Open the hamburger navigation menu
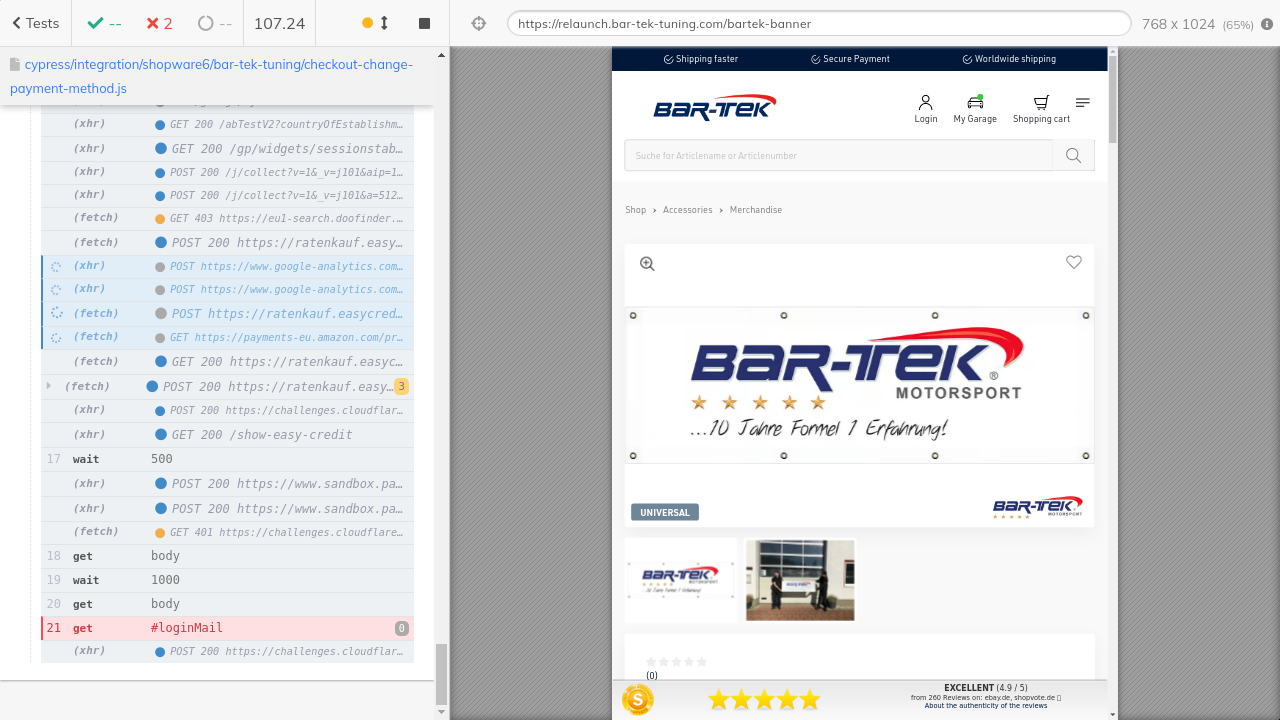Viewport: 1280px width, 720px height. pyautogui.click(x=1083, y=103)
